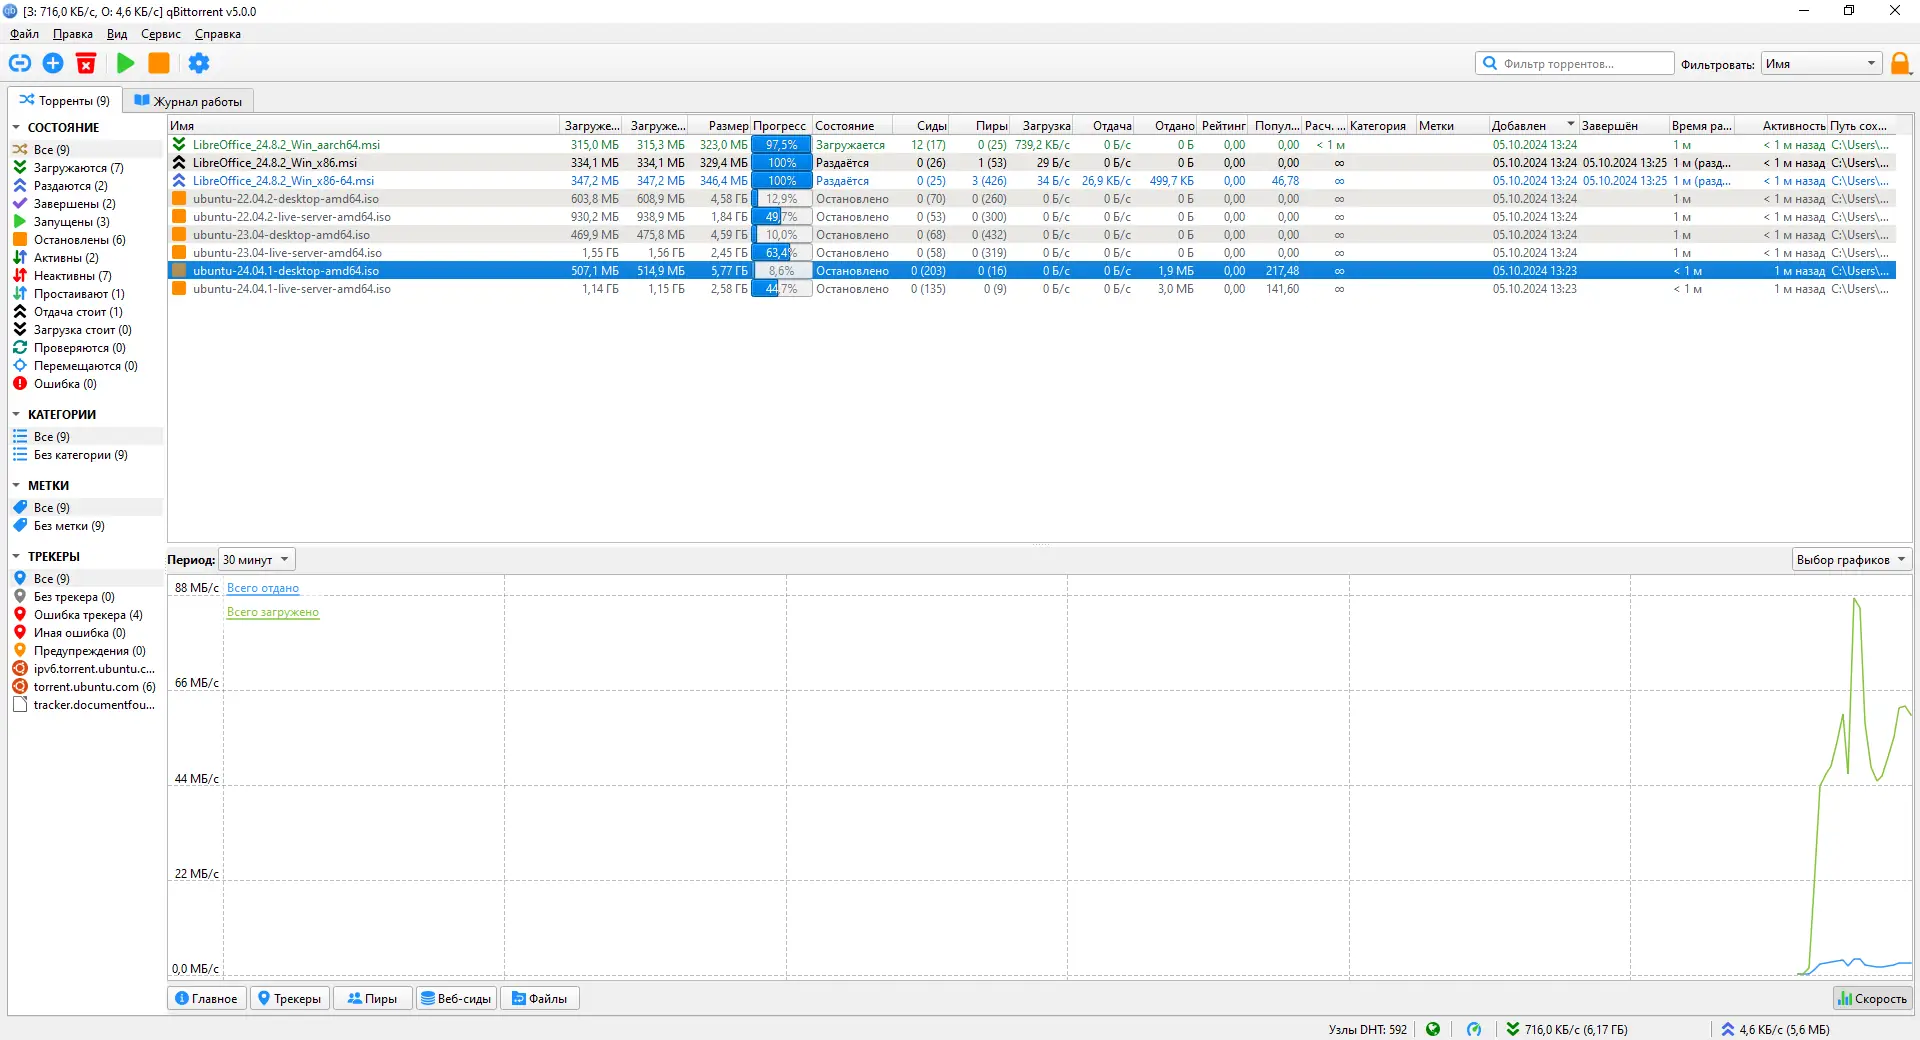Click the add torrent link icon
Screen dimensions: 1920x1040
(20, 63)
